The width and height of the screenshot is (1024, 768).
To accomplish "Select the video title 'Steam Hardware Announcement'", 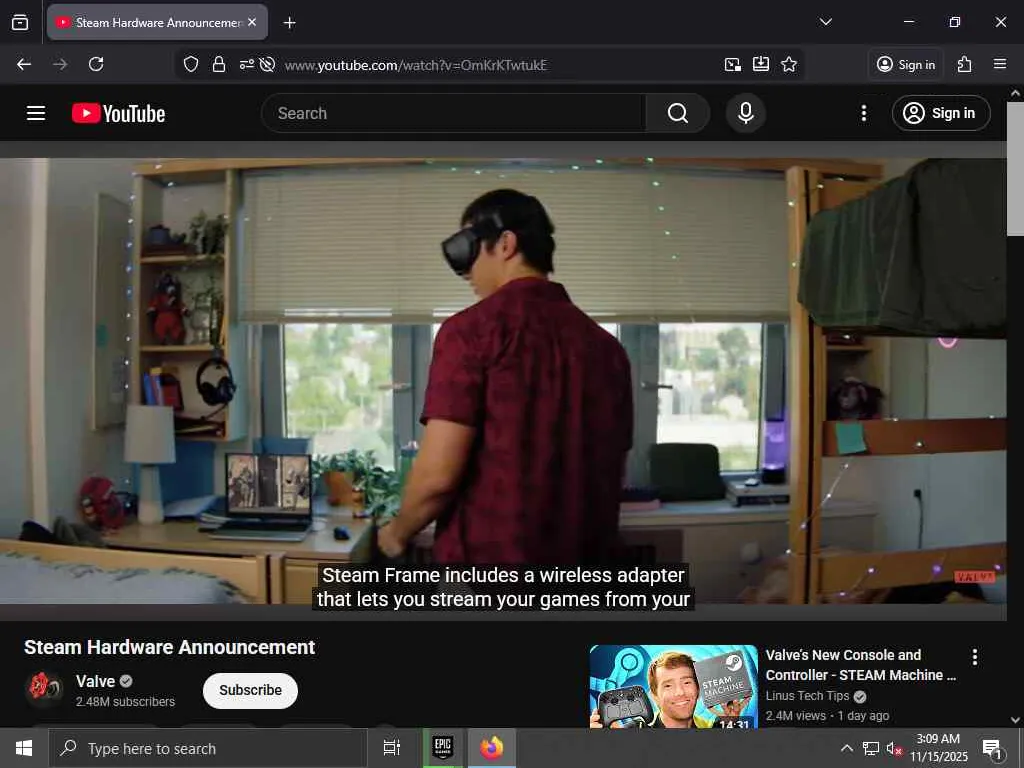I will point(170,647).
